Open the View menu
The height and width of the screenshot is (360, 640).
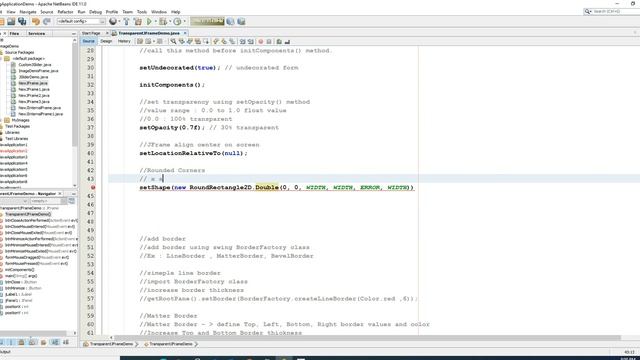pyautogui.click(x=11, y=12)
